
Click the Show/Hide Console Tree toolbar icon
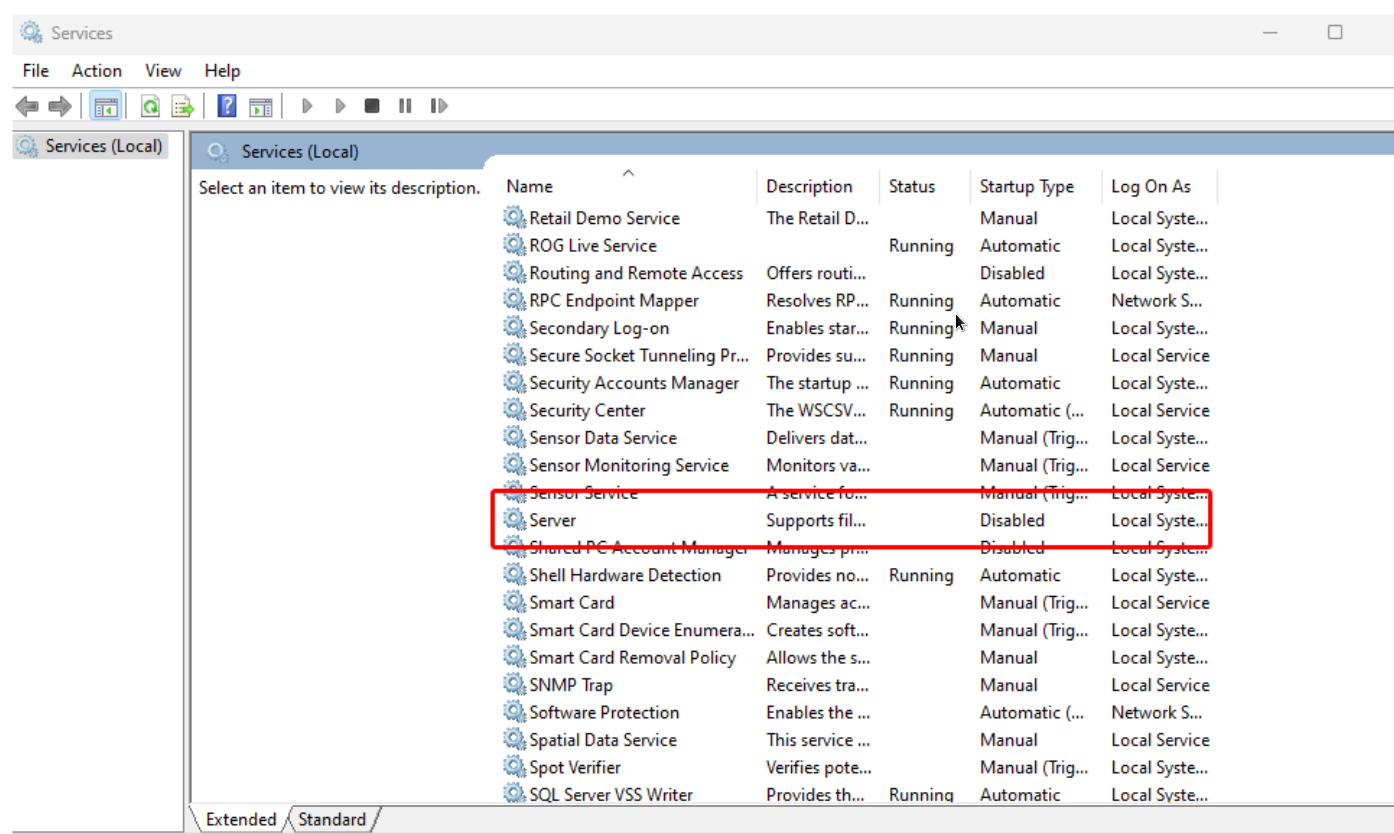point(106,106)
